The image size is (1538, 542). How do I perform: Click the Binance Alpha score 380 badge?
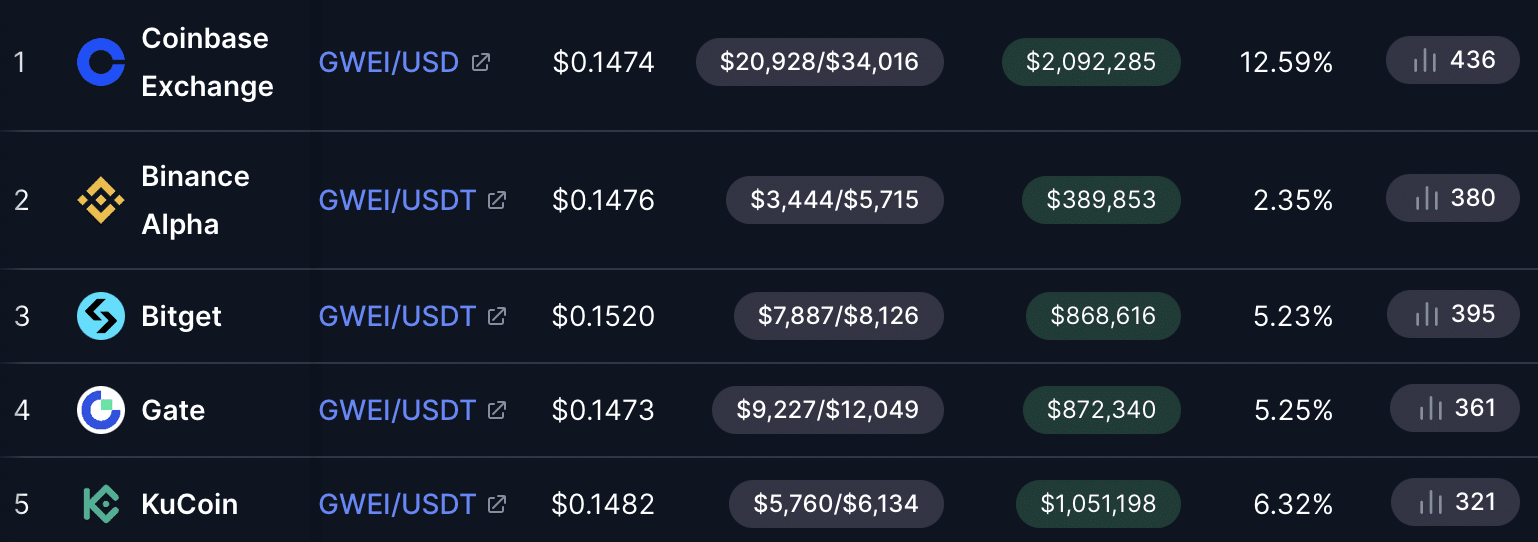1453,198
